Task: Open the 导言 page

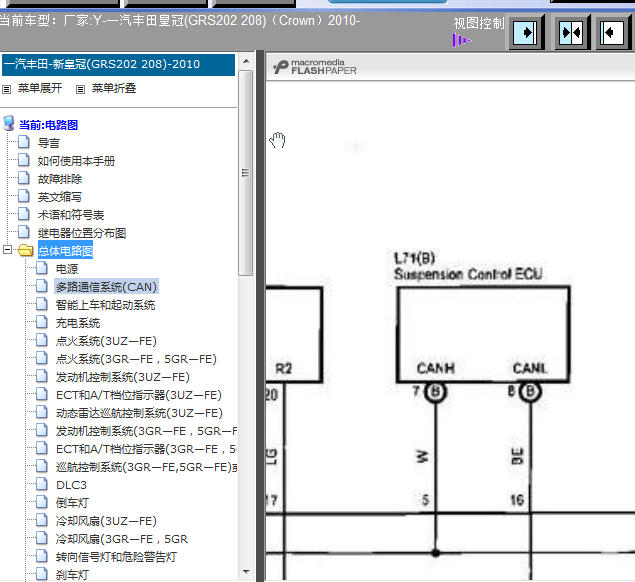Action: (49, 143)
